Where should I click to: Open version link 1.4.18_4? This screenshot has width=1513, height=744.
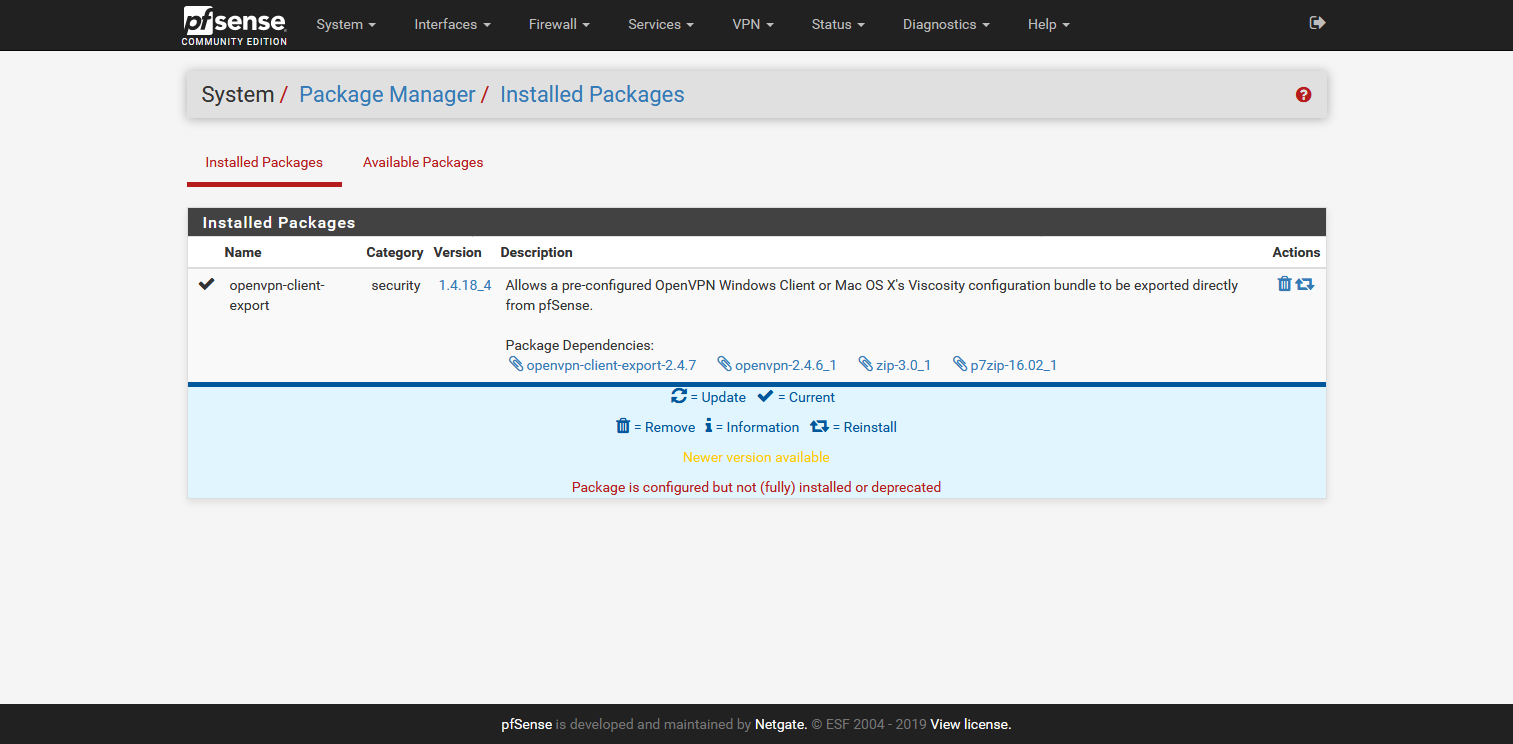pyautogui.click(x=465, y=285)
